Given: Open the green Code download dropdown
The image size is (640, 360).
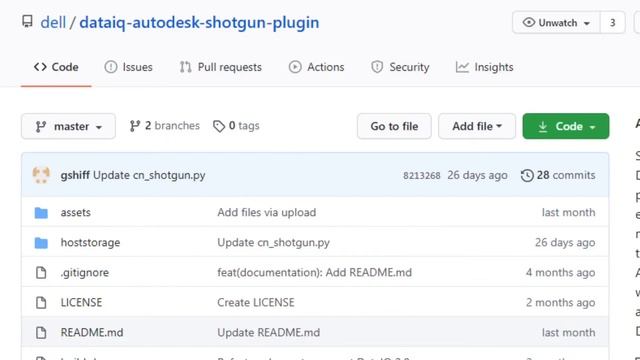Looking at the screenshot, I should [x=566, y=126].
